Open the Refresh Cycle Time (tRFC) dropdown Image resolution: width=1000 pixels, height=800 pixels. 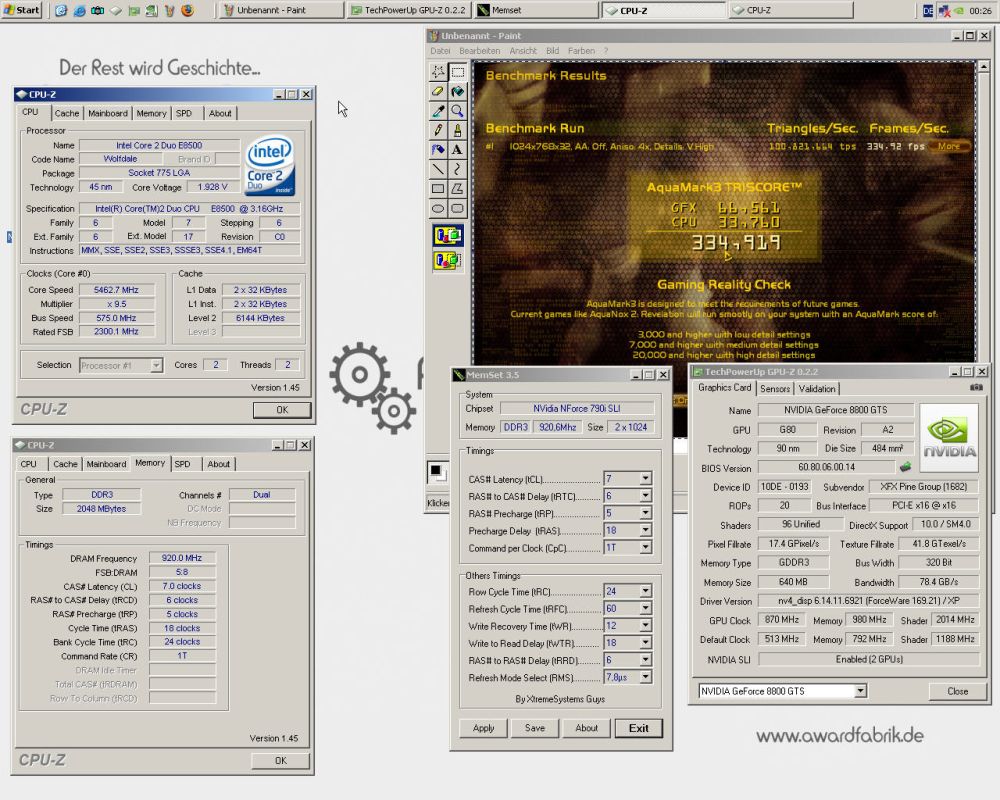click(x=645, y=609)
